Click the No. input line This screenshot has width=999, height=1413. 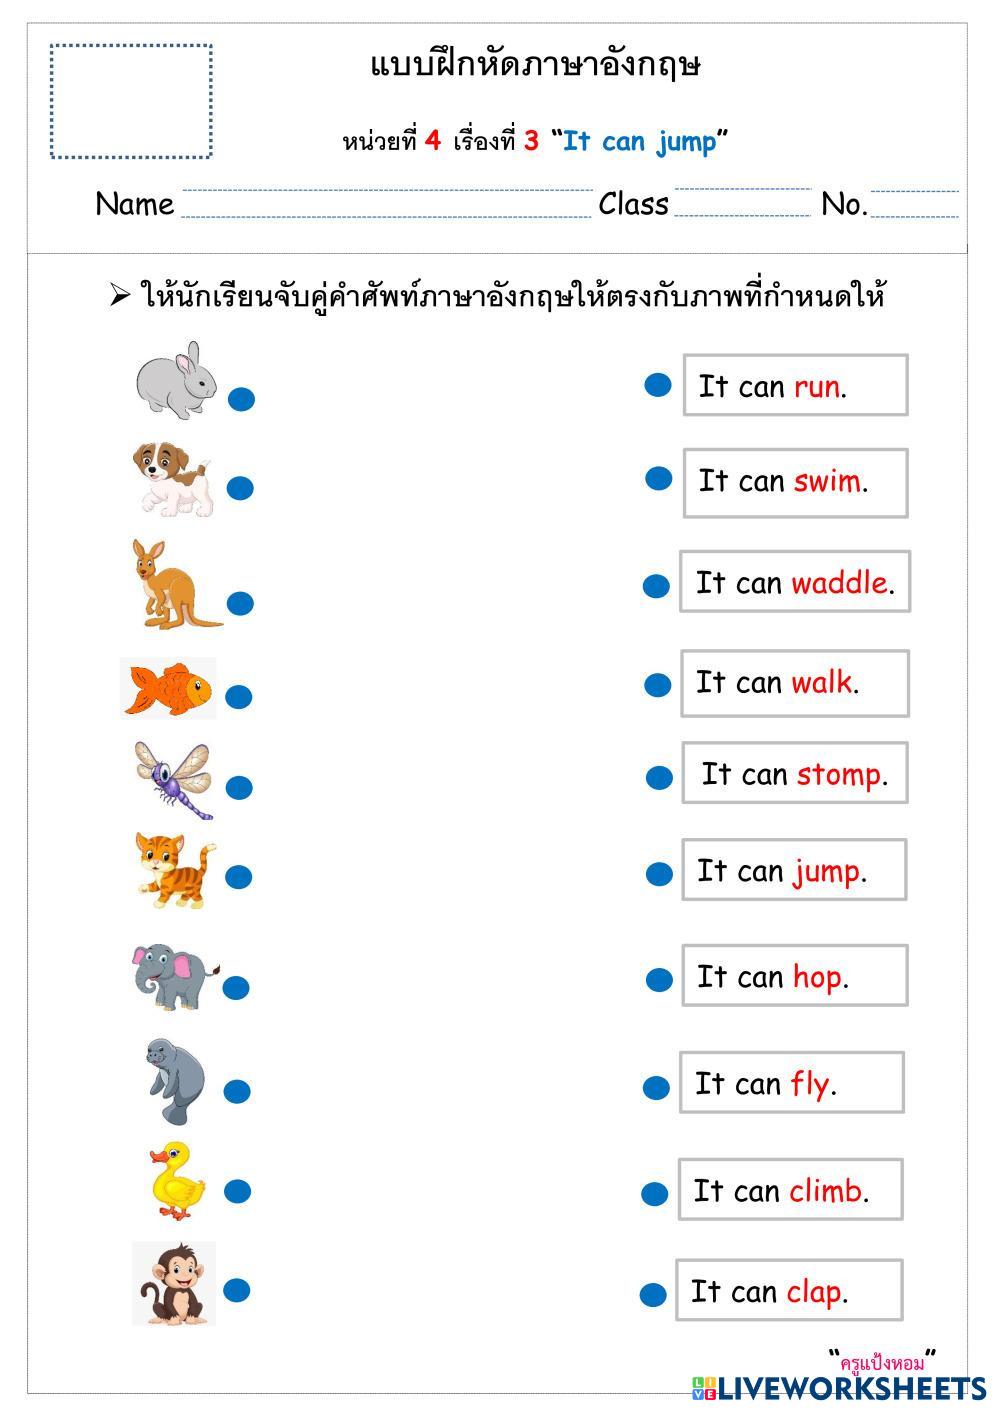coord(914,205)
